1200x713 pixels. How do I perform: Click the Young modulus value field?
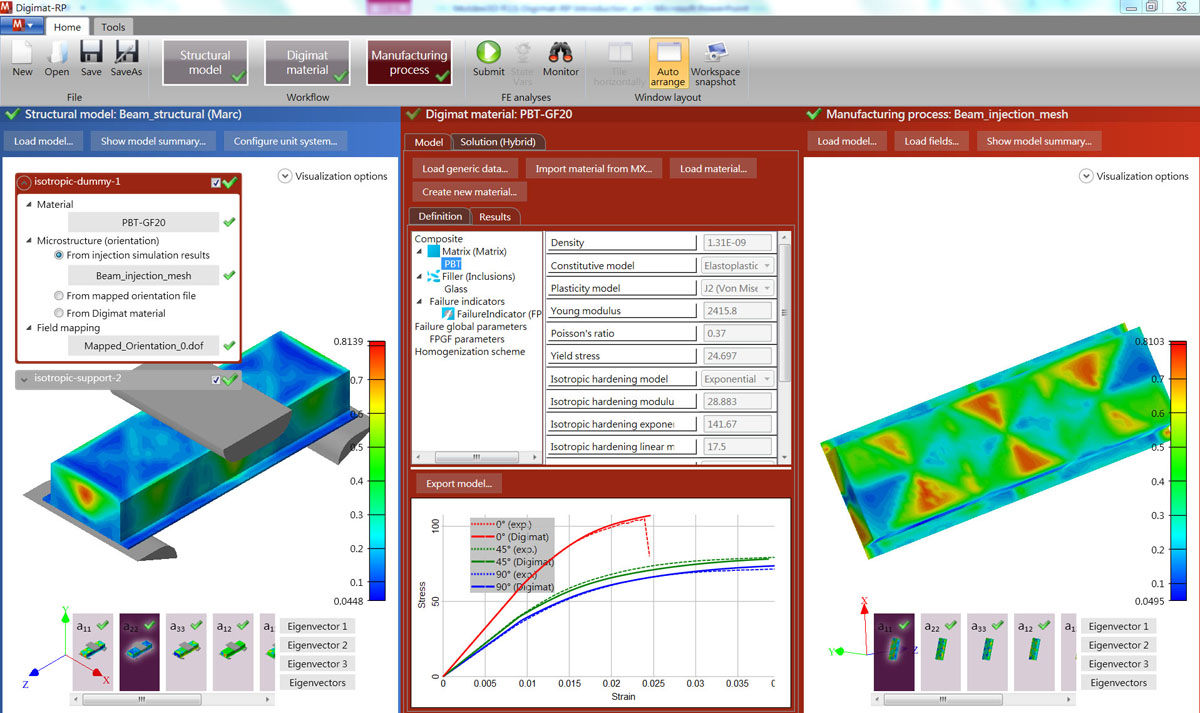point(736,311)
